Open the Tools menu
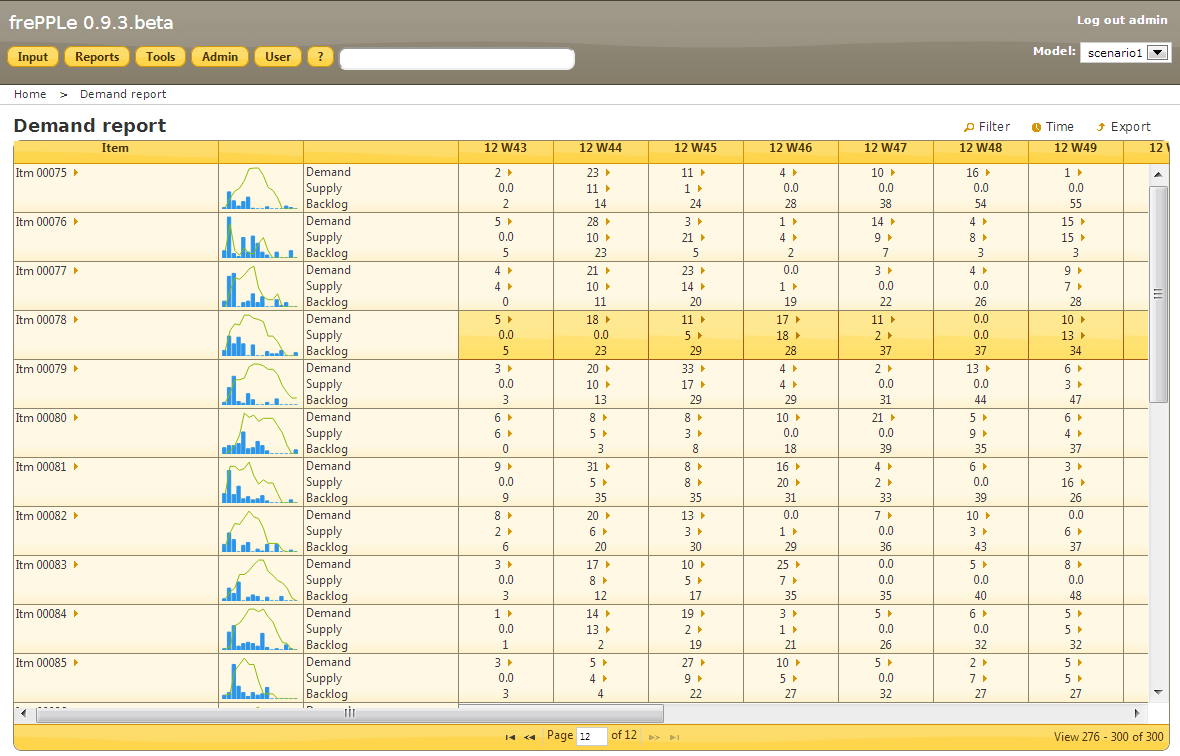This screenshot has height=756, width=1180. click(x=160, y=57)
